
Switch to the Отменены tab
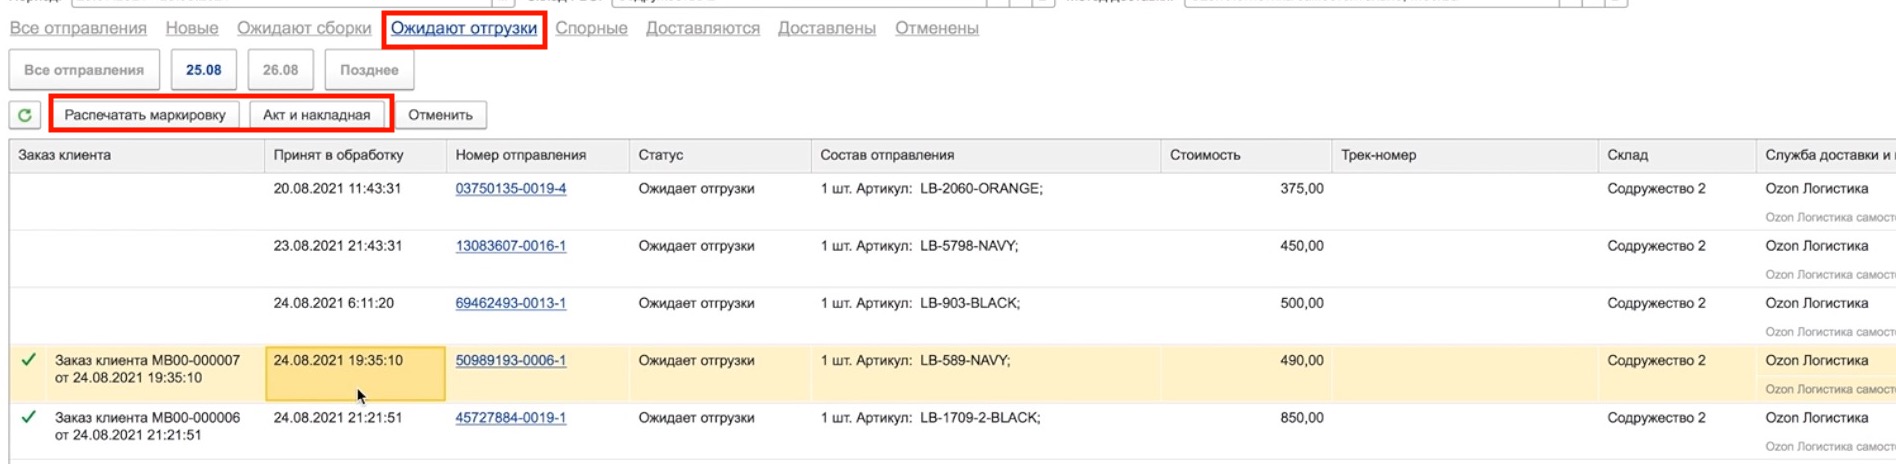(x=937, y=28)
